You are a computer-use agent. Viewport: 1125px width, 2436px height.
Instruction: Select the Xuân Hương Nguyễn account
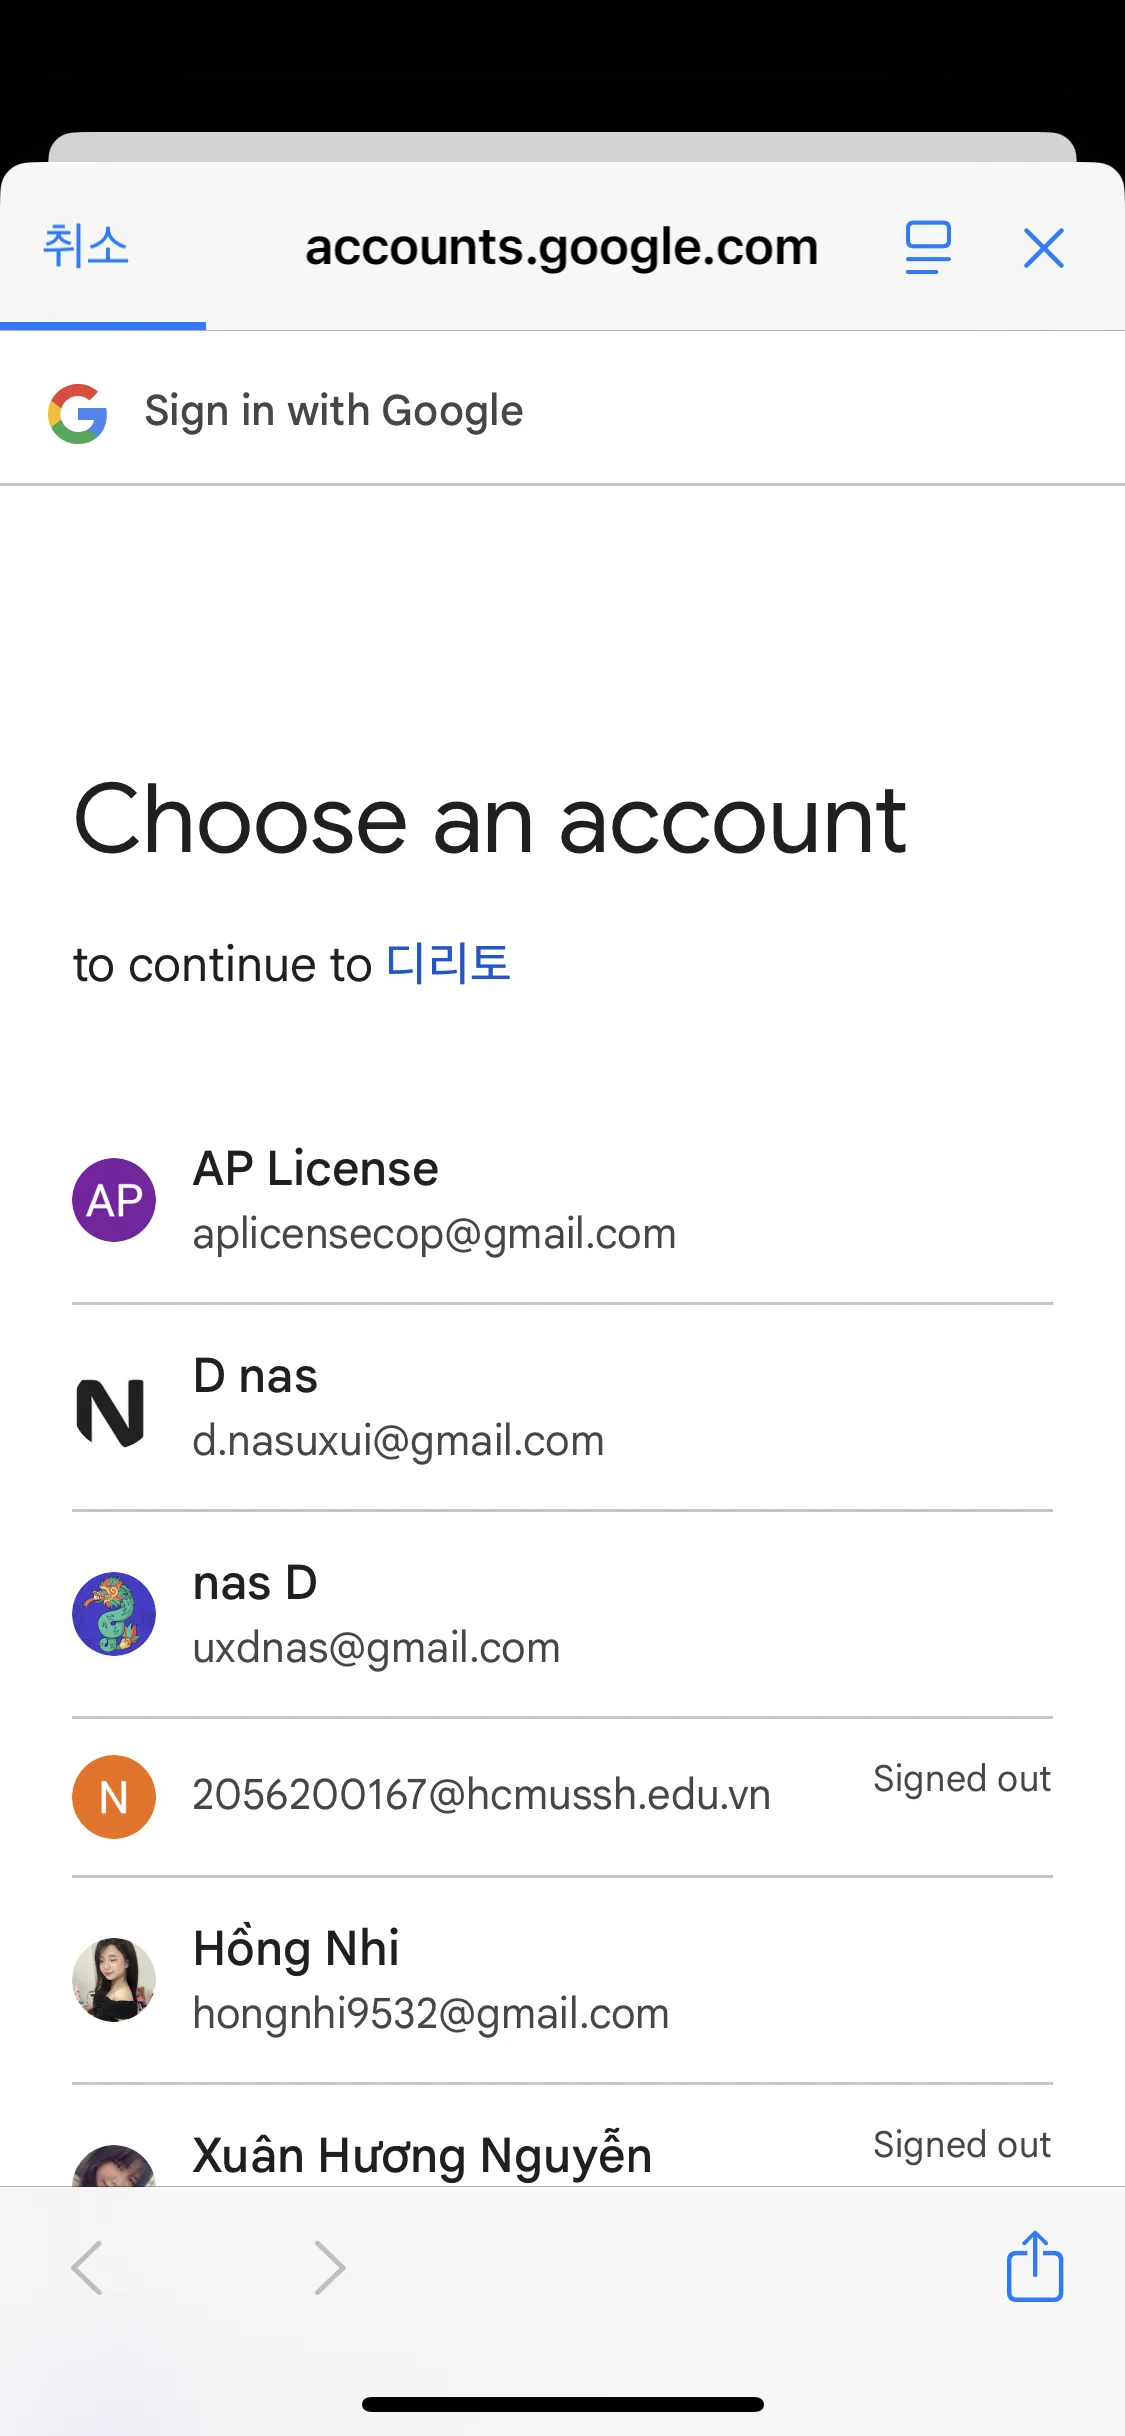tap(422, 2155)
